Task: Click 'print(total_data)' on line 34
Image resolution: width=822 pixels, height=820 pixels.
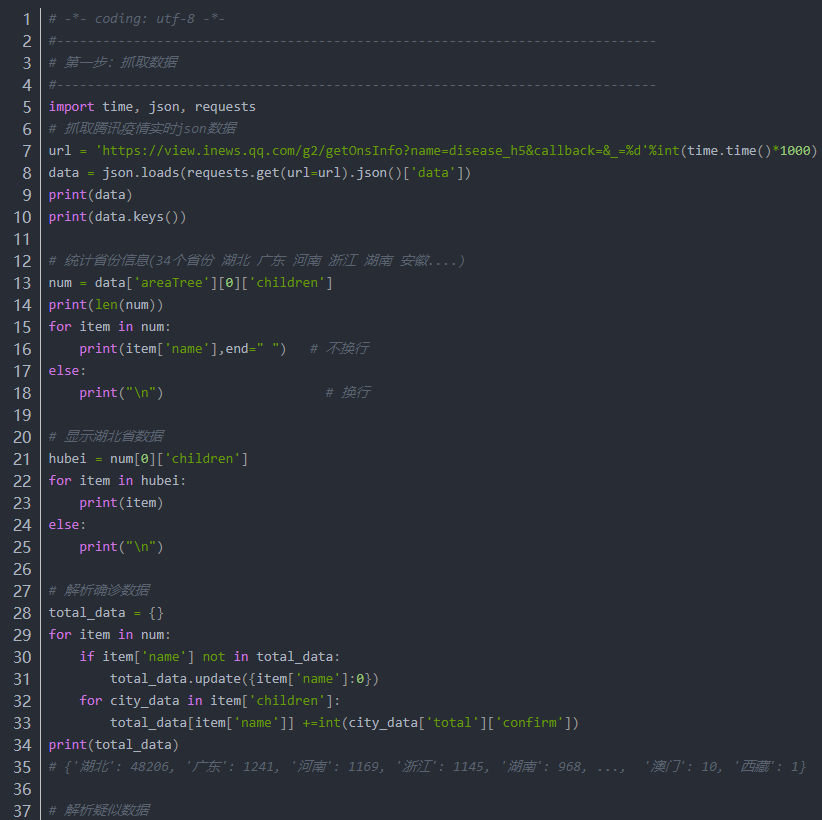Action: pyautogui.click(x=113, y=745)
